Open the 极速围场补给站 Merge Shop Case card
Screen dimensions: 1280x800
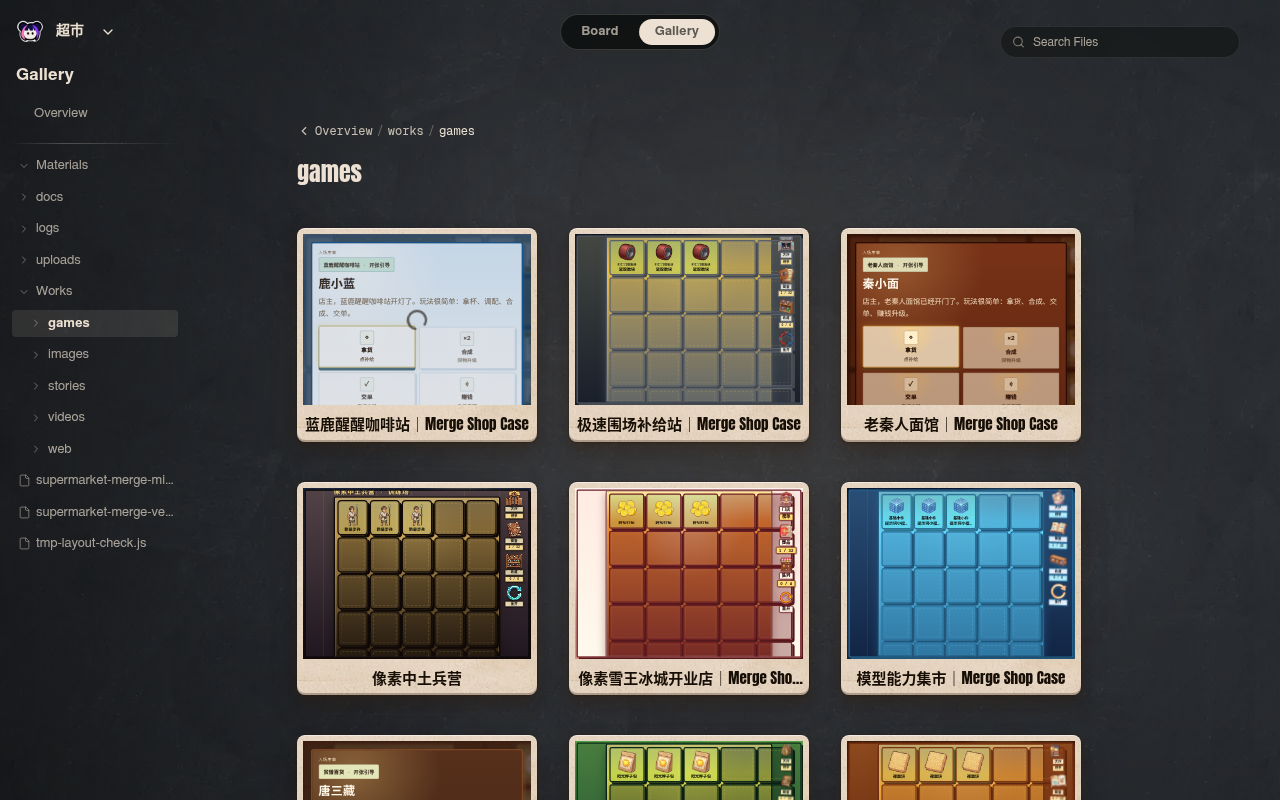coord(689,335)
